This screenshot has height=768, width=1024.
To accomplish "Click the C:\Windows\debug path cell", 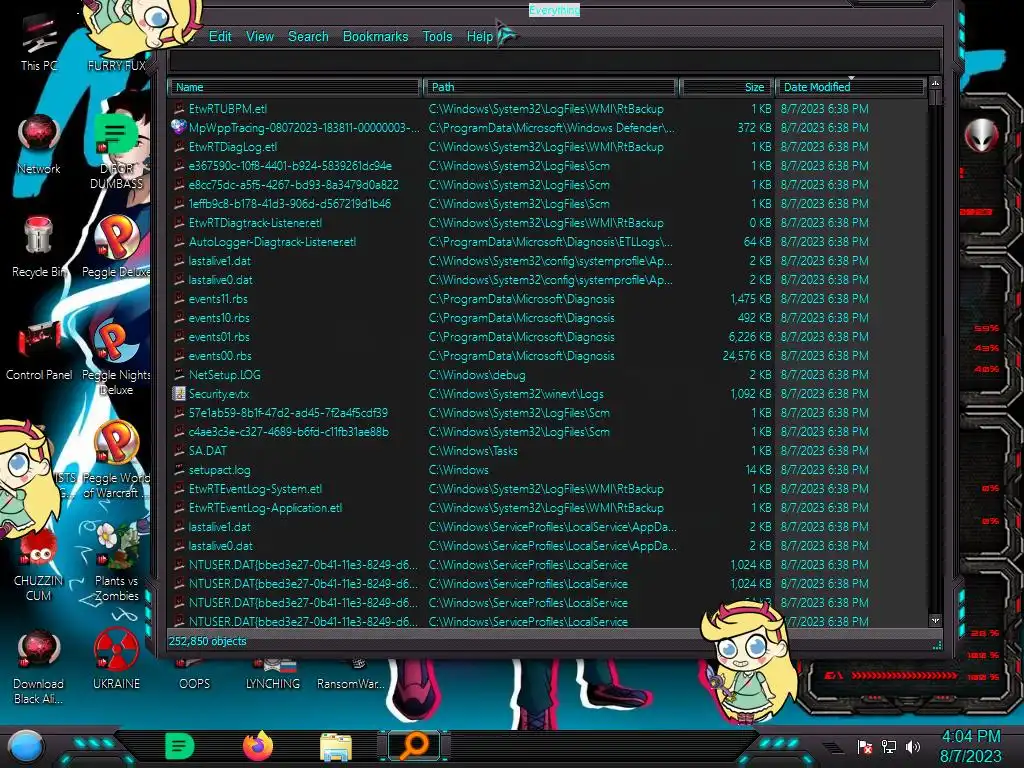I will pos(477,375).
